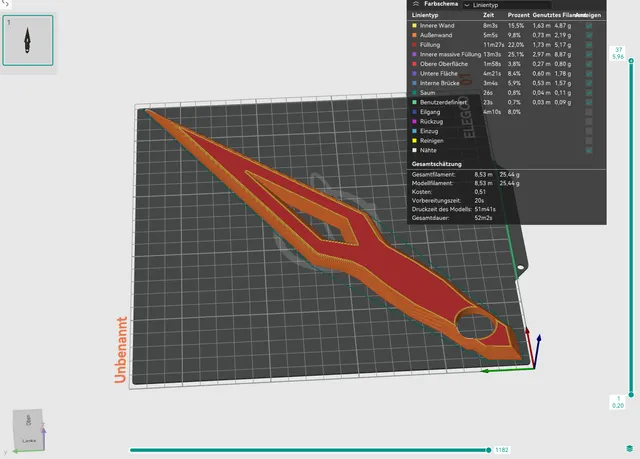Click the horizontal move slider handle

[488, 450]
